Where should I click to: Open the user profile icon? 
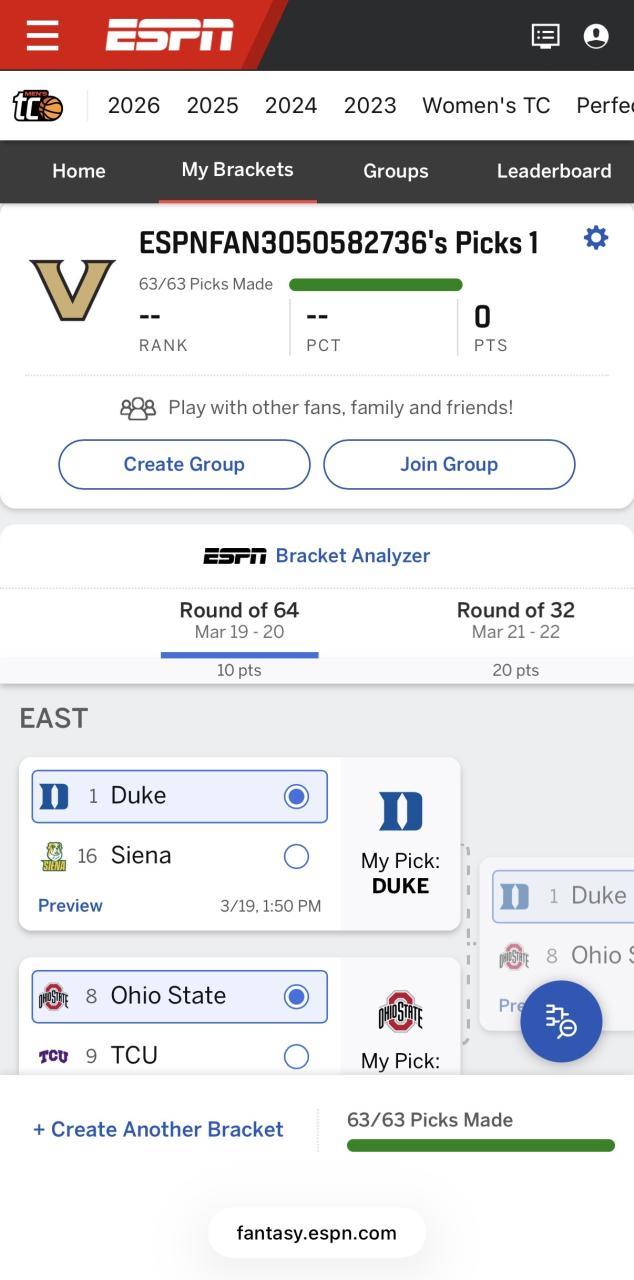(596, 36)
